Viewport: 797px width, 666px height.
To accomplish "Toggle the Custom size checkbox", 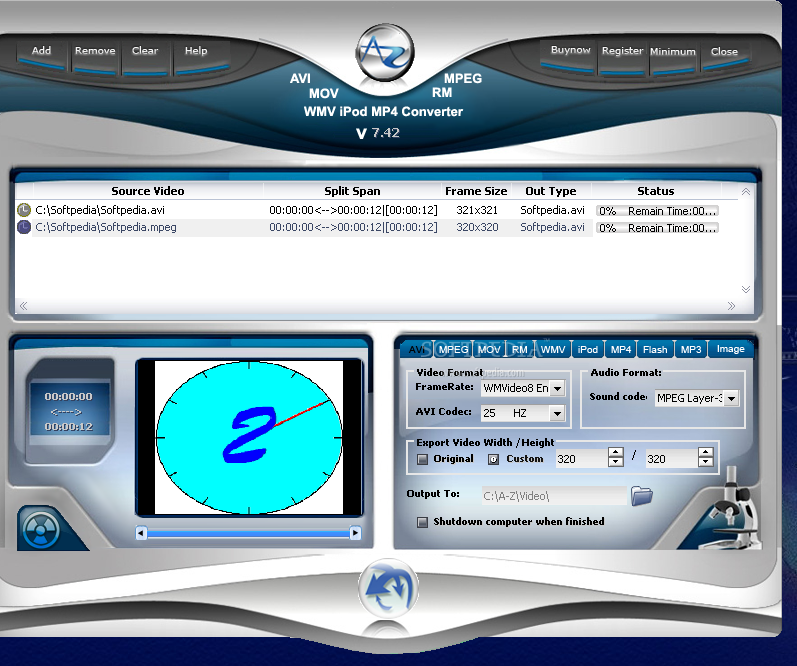I will (493, 459).
